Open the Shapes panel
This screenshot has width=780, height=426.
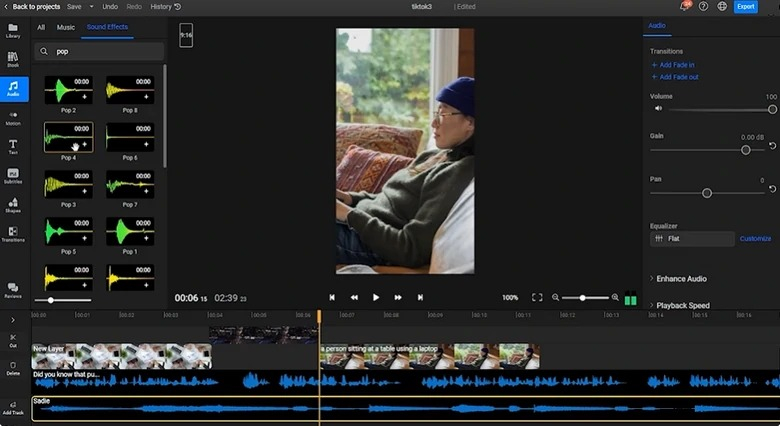(13, 205)
